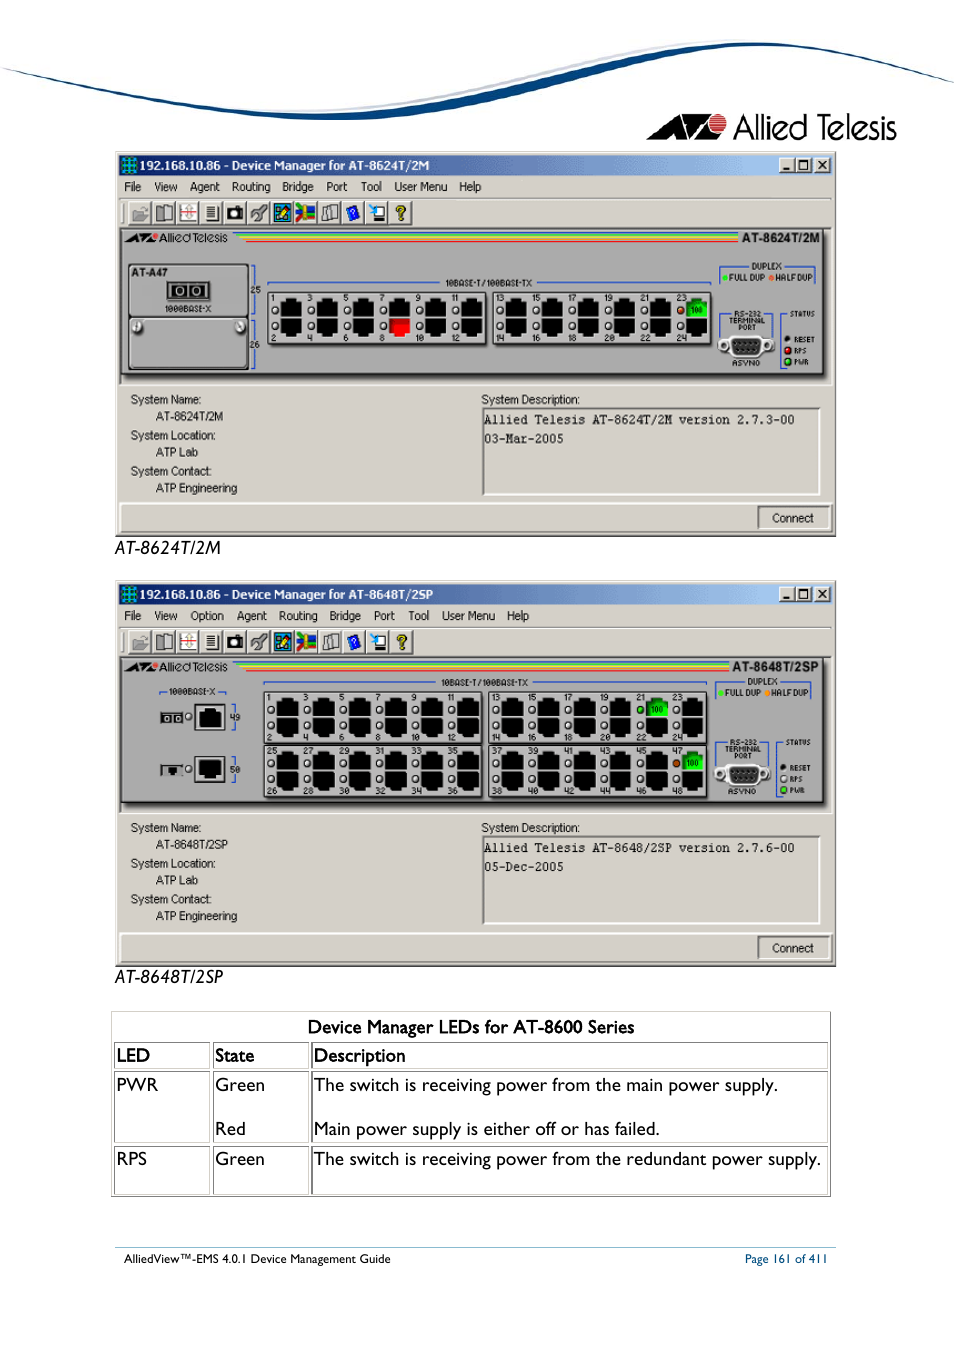Click the question mark help icon in AT-8648T/2SP toolbar
The width and height of the screenshot is (954, 1350).
click(401, 642)
